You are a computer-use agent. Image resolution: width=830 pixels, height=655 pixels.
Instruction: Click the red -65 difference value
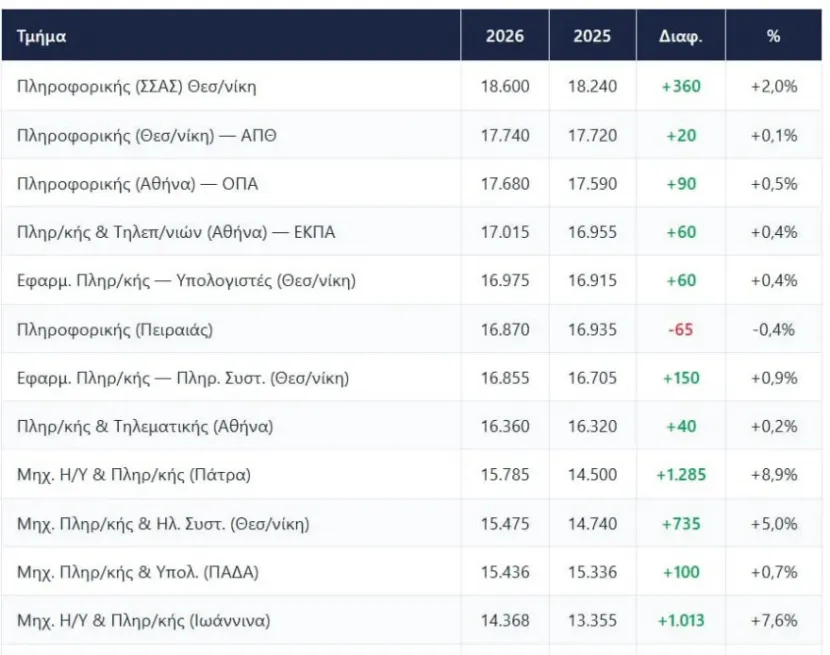pos(680,329)
